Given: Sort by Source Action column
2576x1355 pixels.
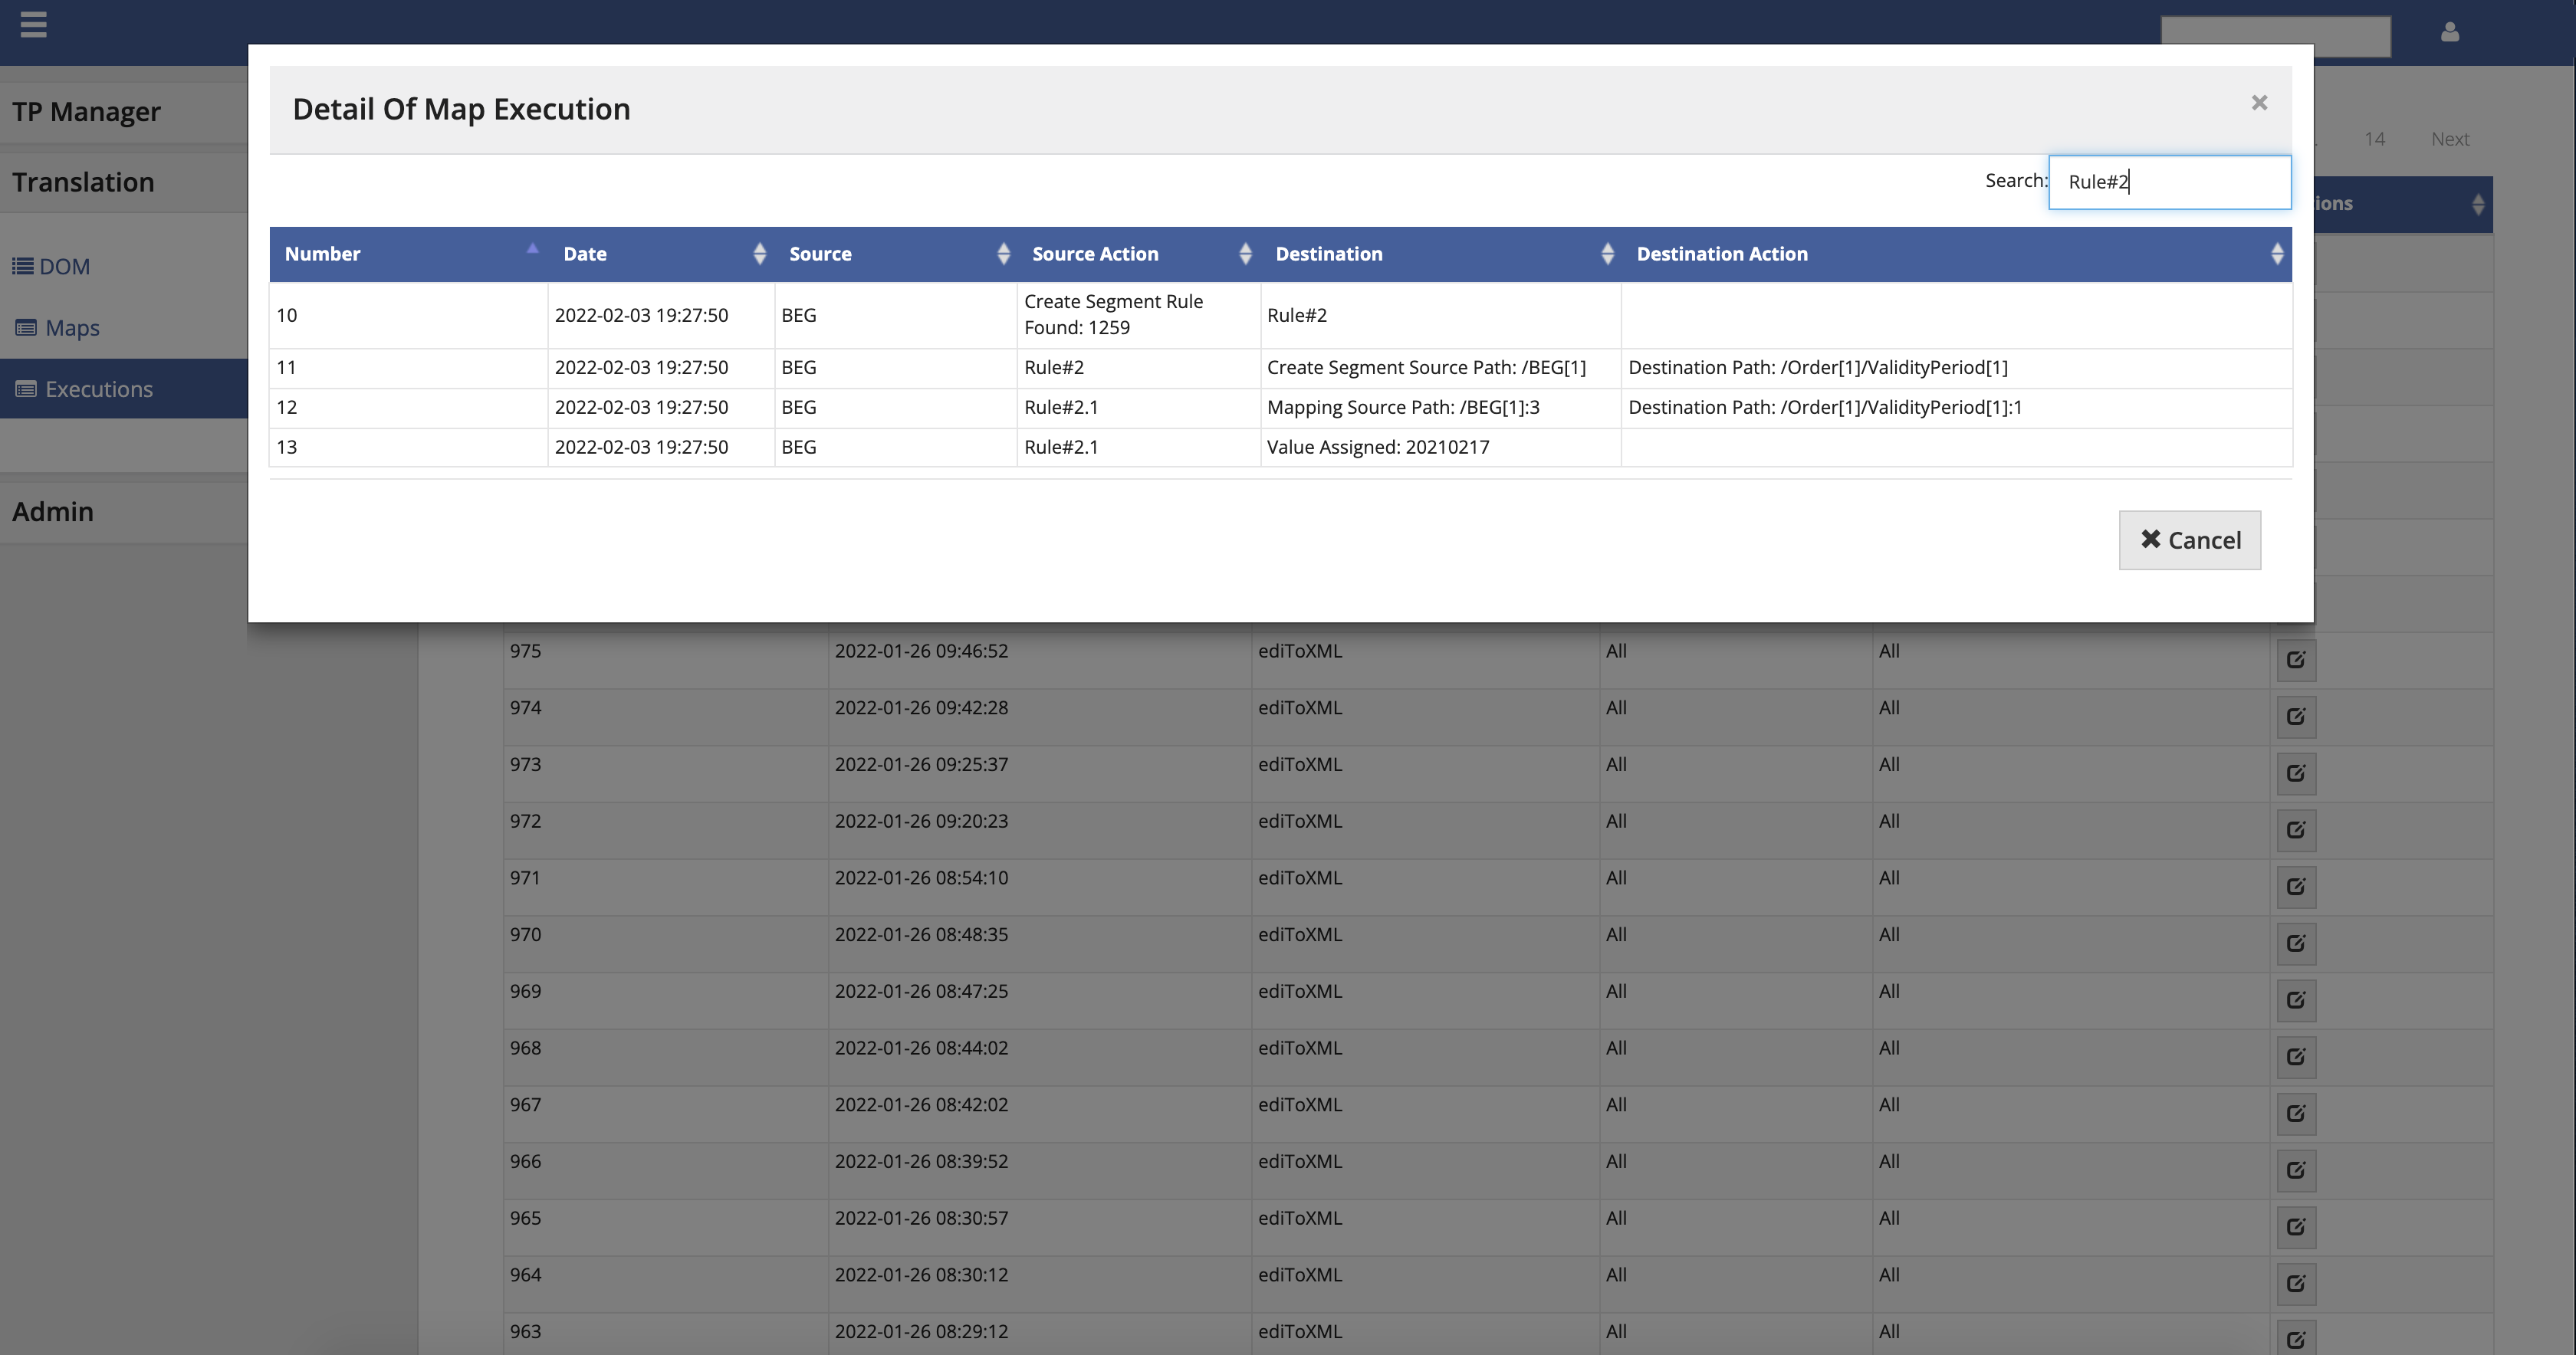Looking at the screenshot, I should pos(1139,254).
